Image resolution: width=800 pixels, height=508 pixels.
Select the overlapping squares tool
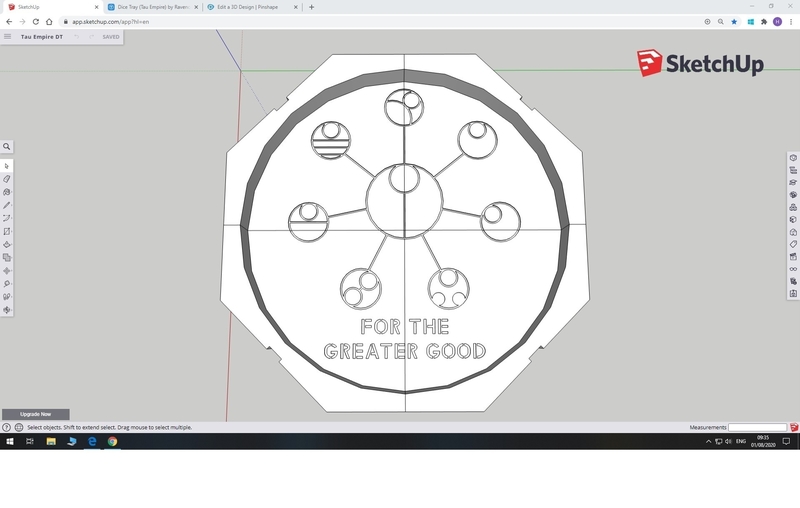7,258
